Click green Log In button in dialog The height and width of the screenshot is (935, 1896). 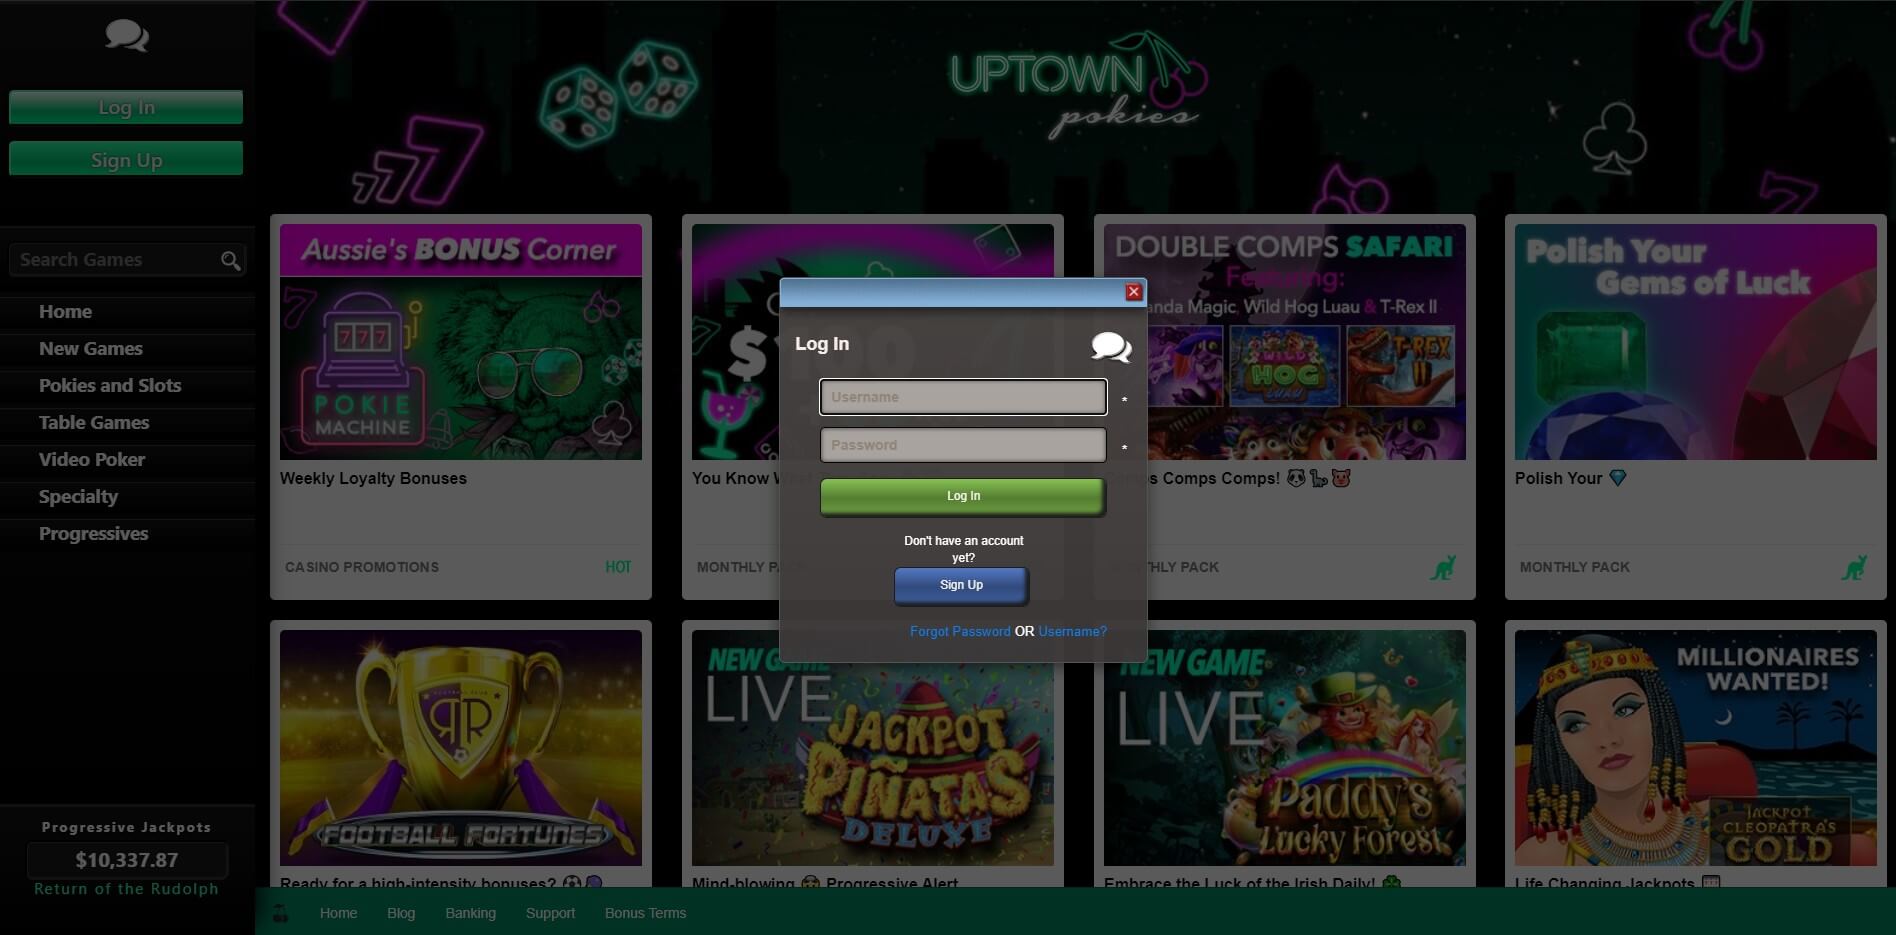pos(963,496)
